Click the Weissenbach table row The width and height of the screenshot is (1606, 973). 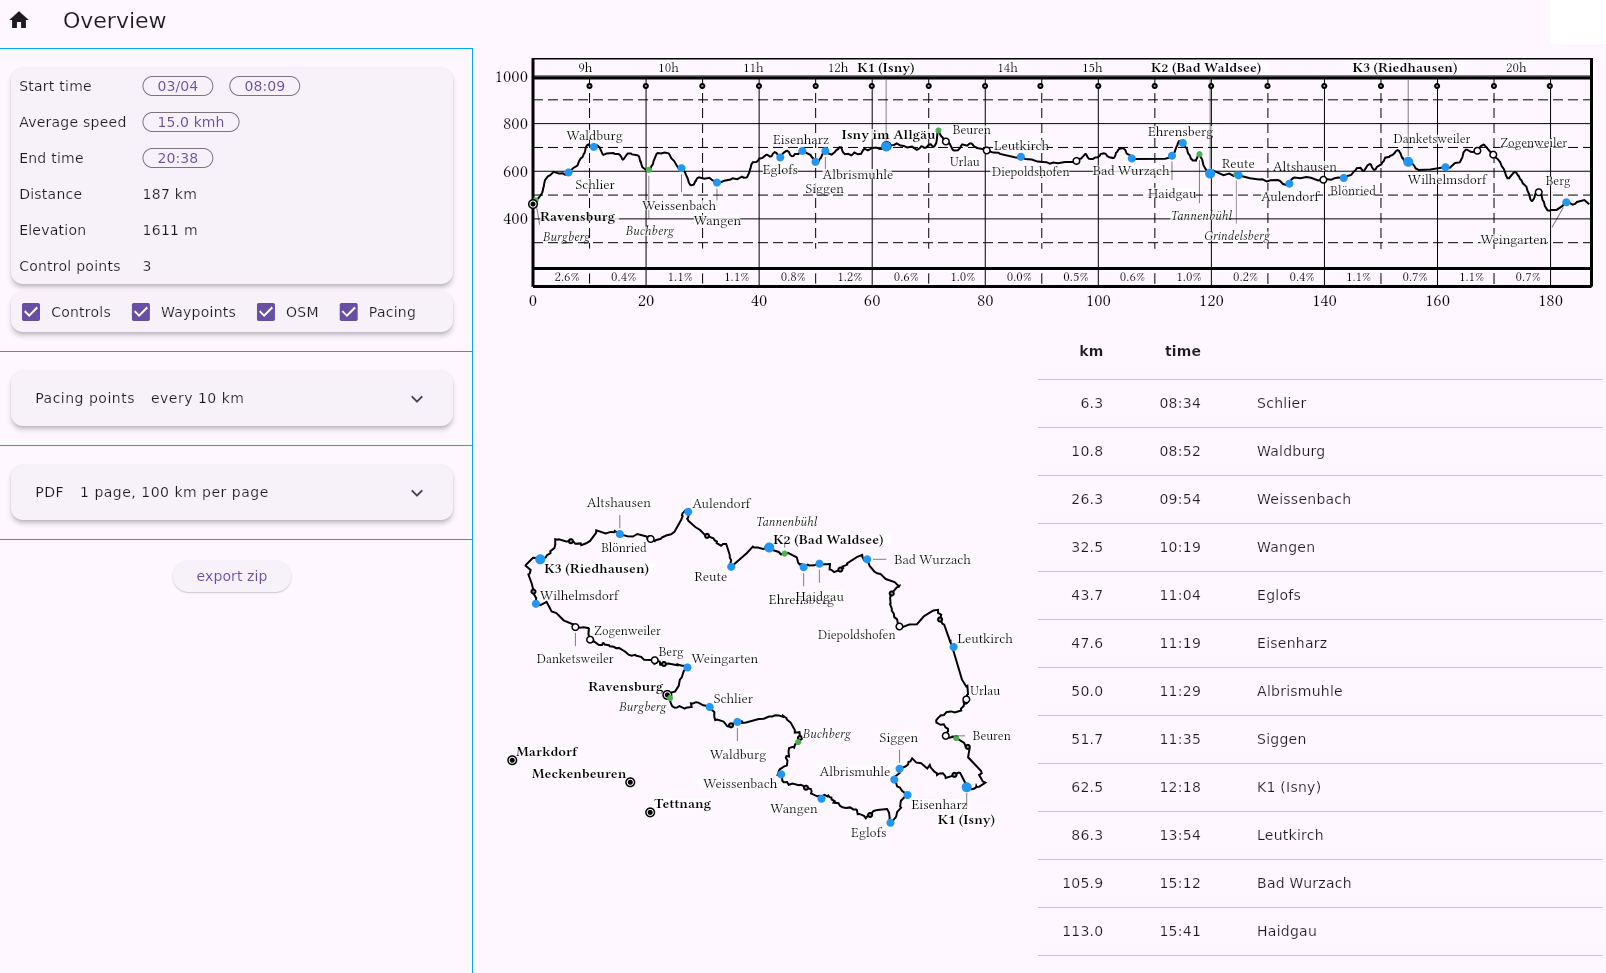click(x=1320, y=499)
